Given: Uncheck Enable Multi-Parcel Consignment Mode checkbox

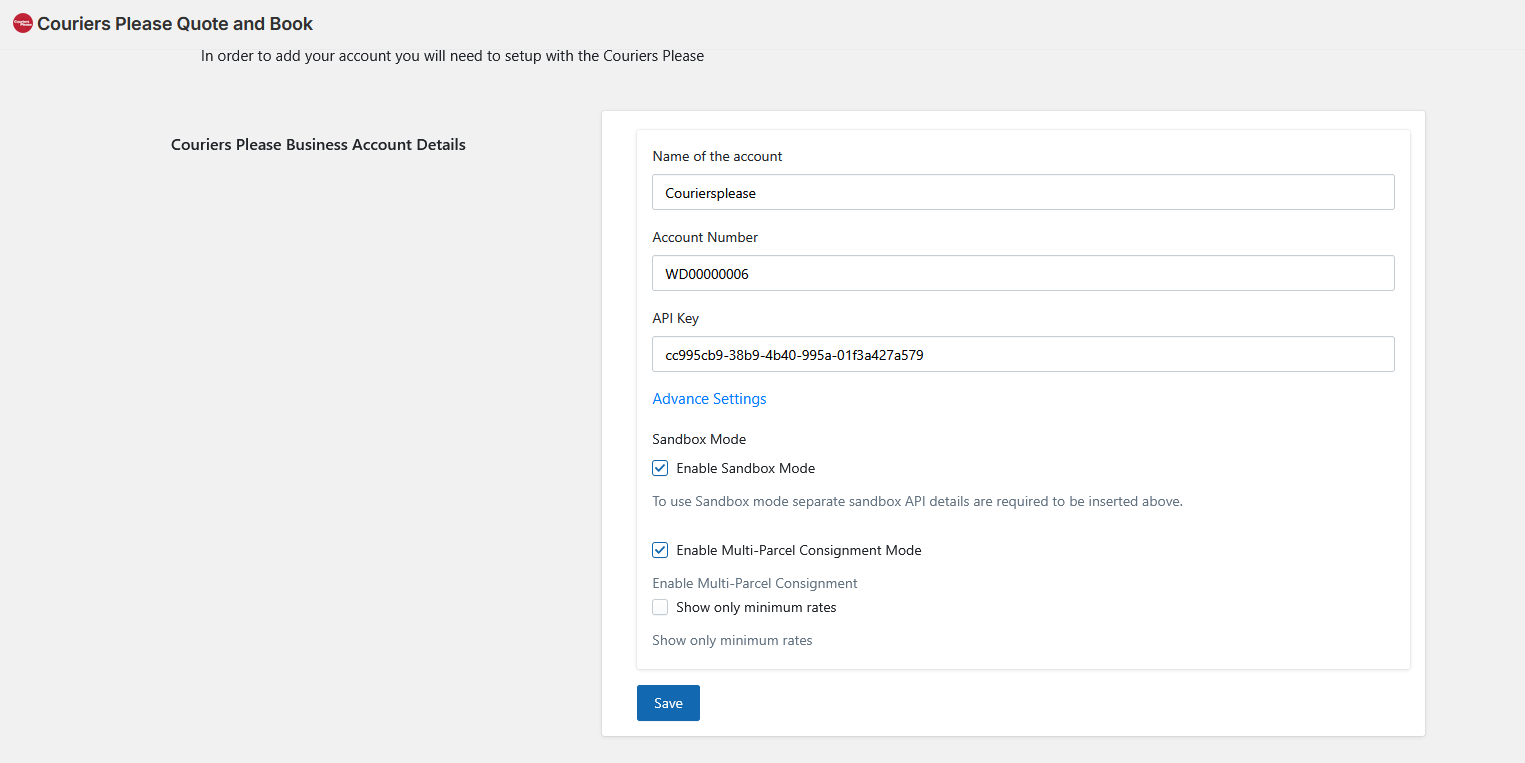Looking at the screenshot, I should [x=660, y=550].
